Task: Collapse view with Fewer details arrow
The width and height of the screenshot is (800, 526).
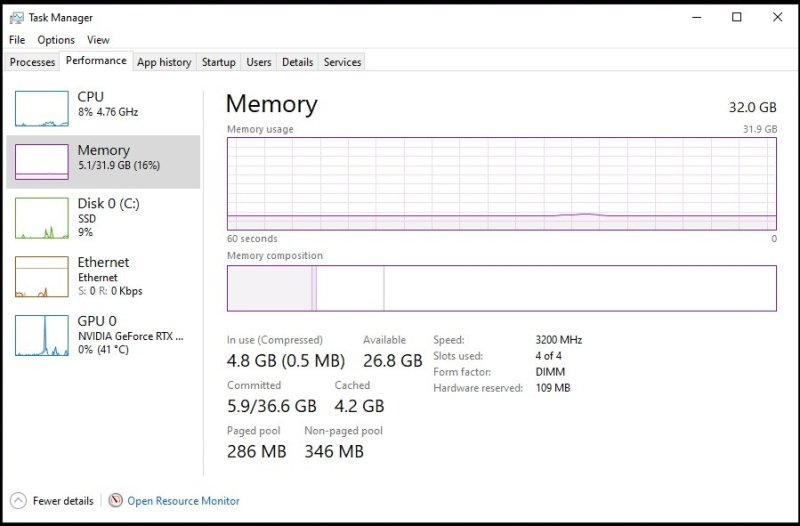Action: click(x=18, y=500)
